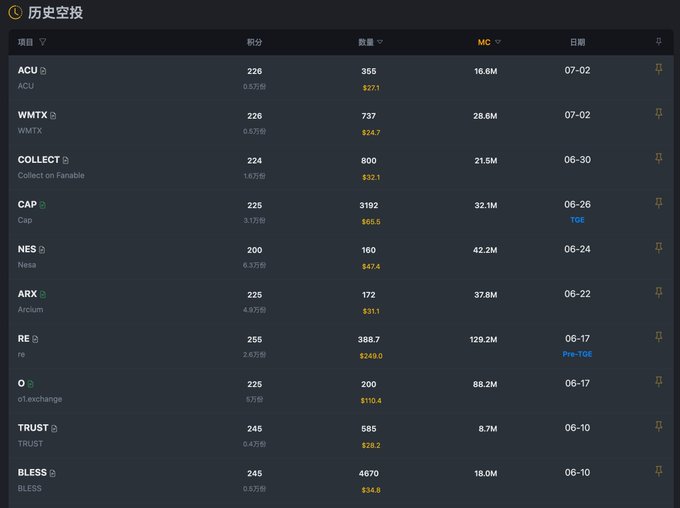The image size is (680, 508).
Task: Pin the NES row
Action: 658,248
